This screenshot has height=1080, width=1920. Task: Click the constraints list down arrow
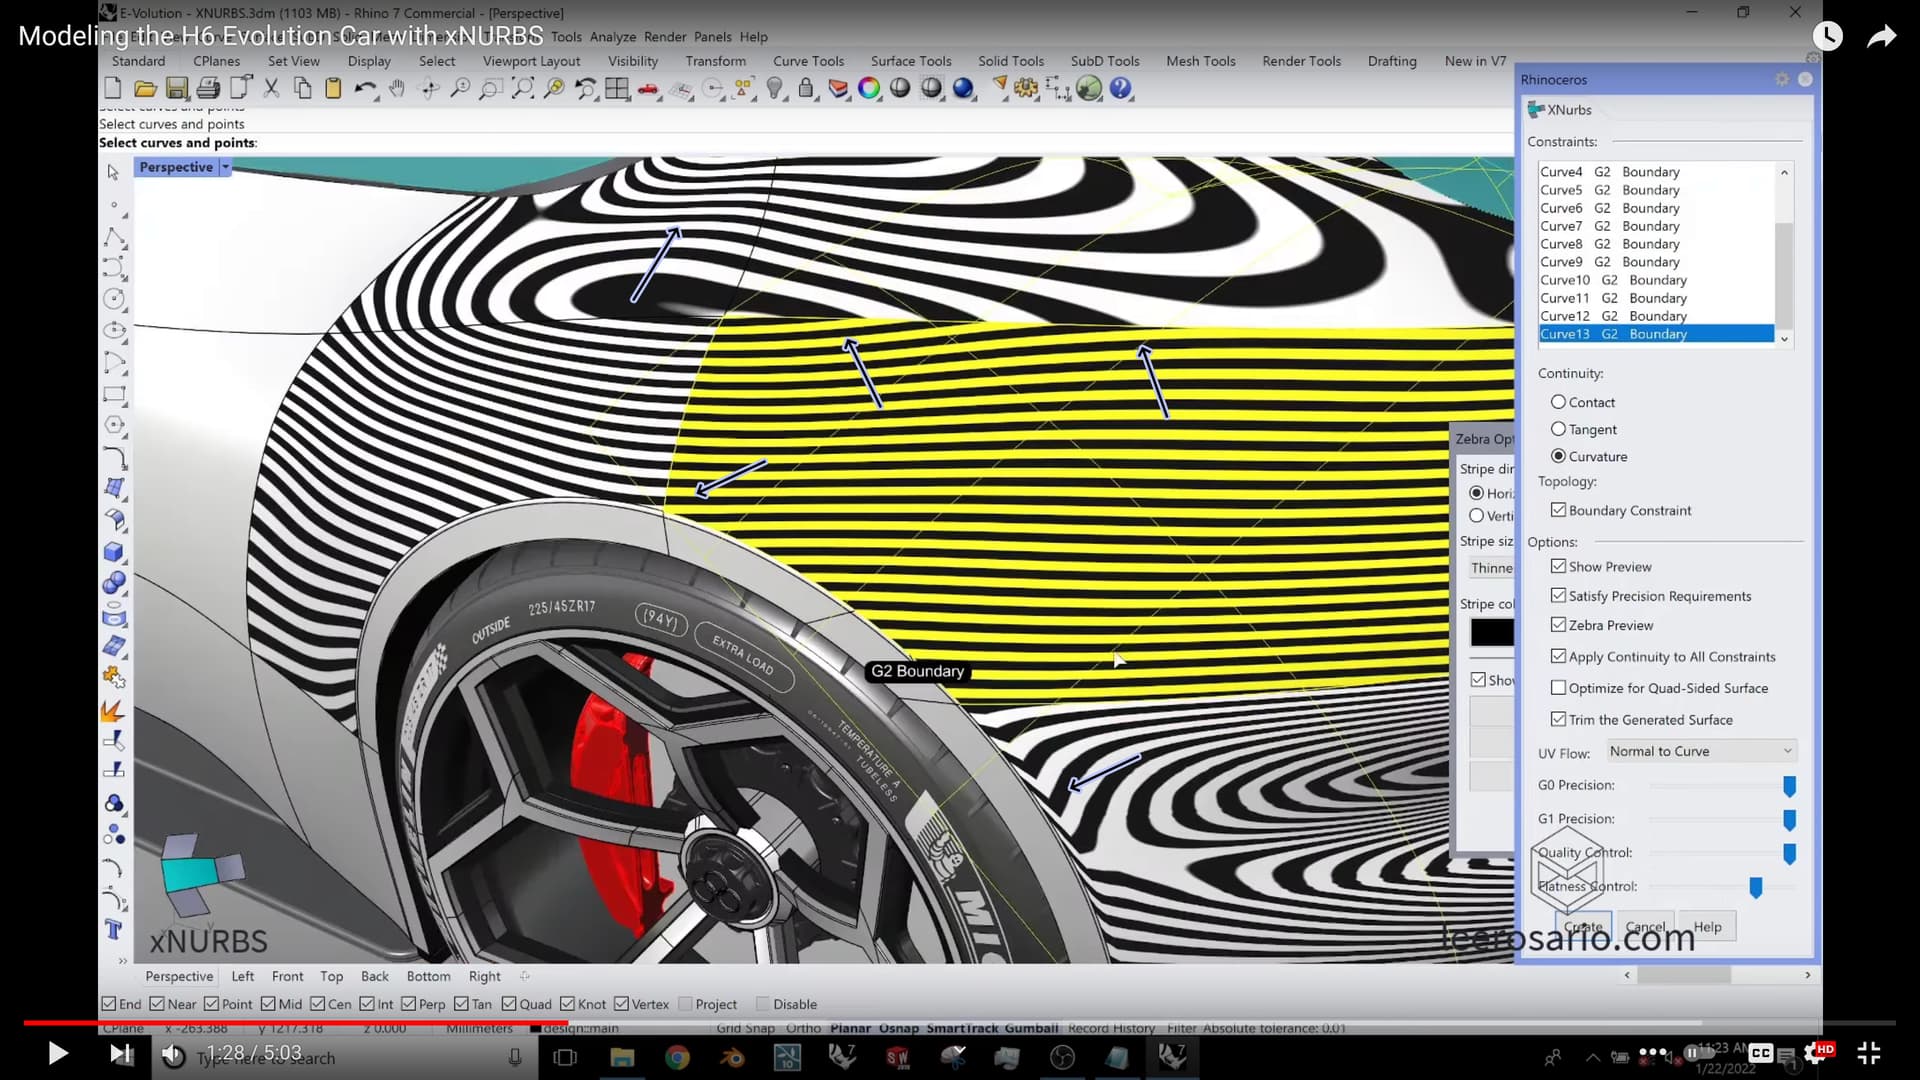[x=1784, y=339]
